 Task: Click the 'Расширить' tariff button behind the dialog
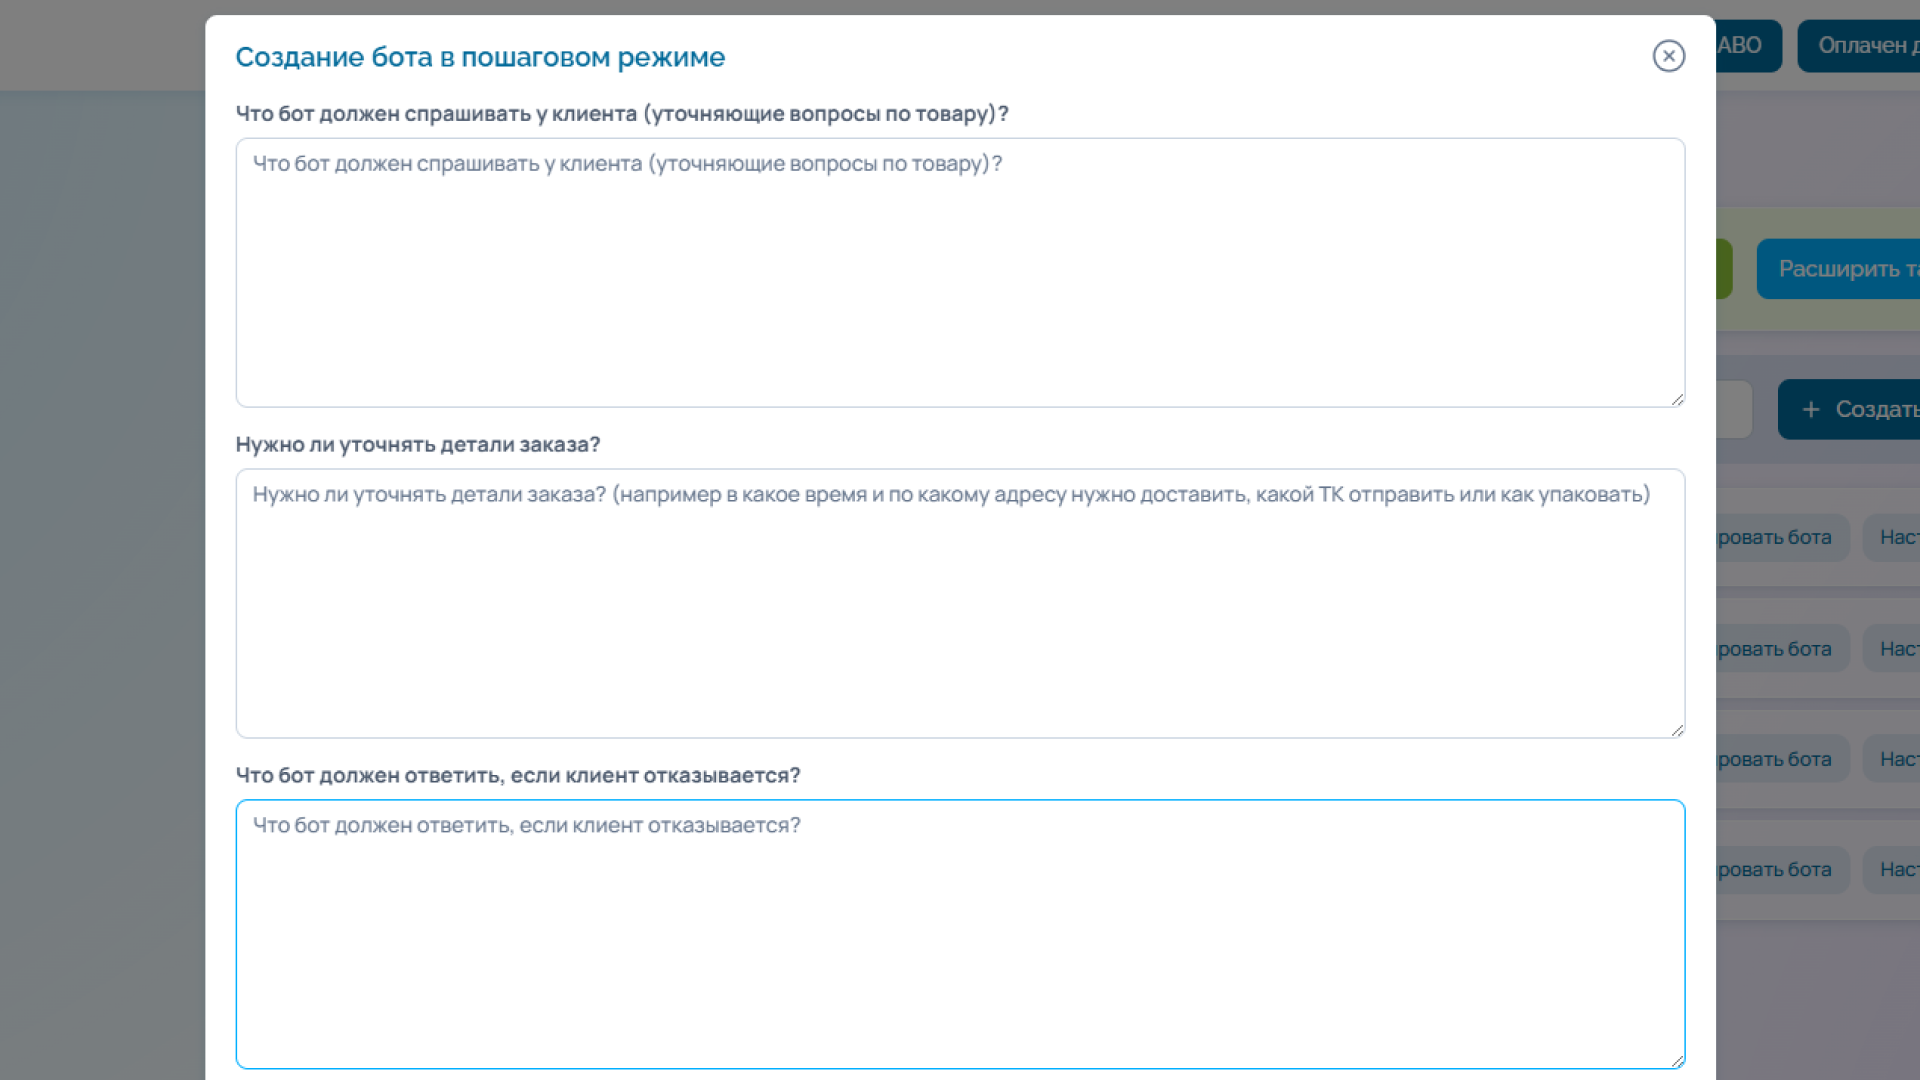[1838, 269]
